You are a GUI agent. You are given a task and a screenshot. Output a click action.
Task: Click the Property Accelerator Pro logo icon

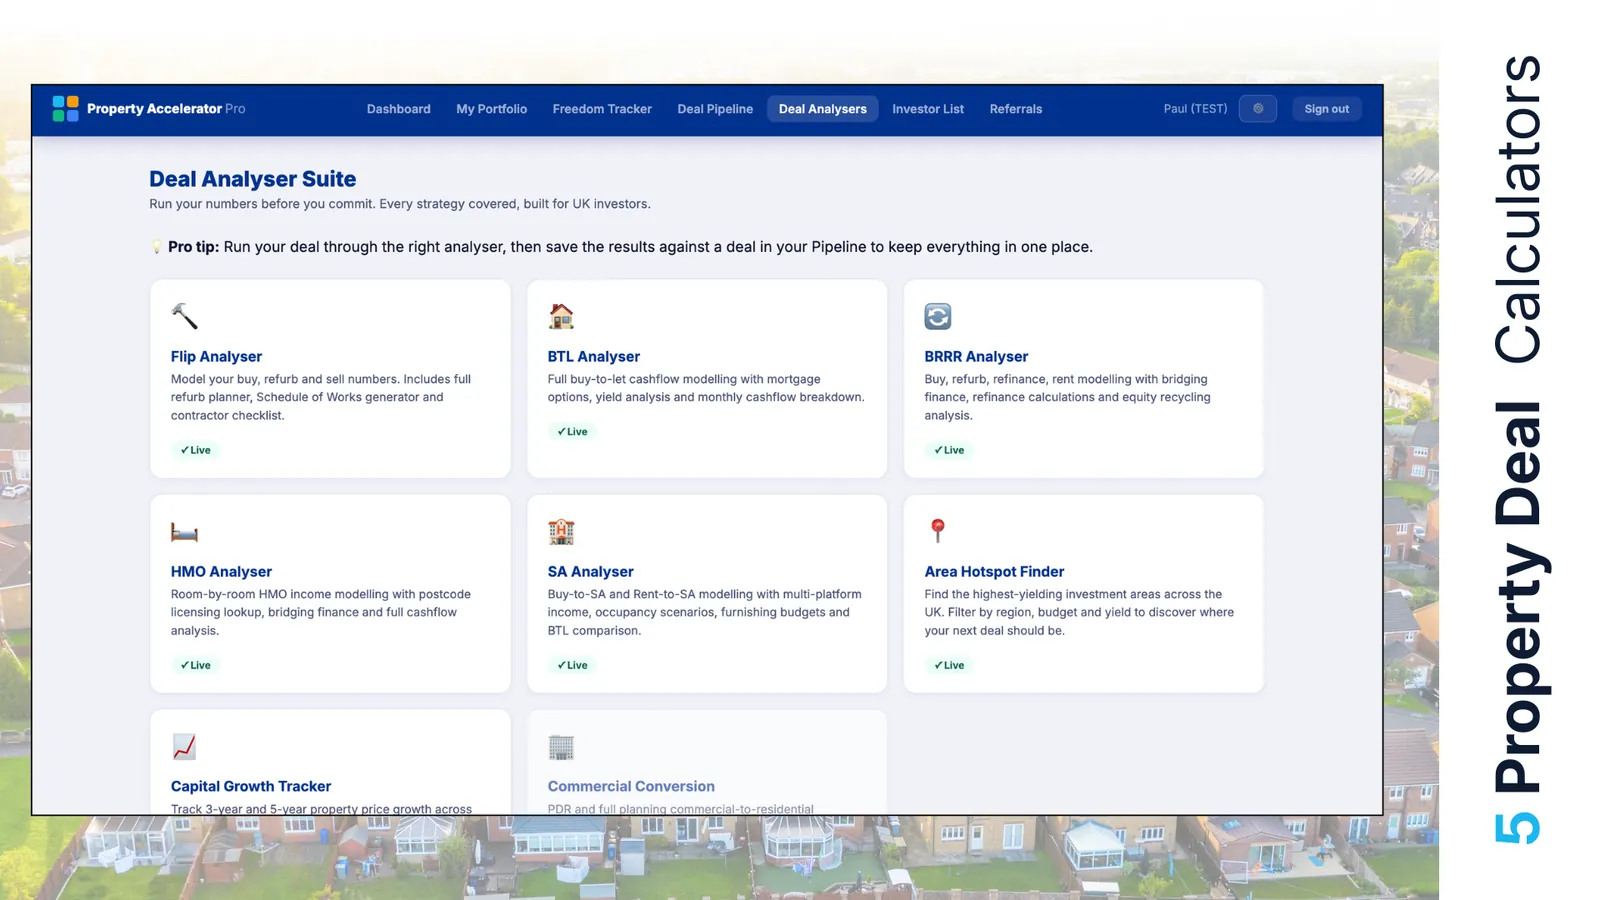point(65,109)
